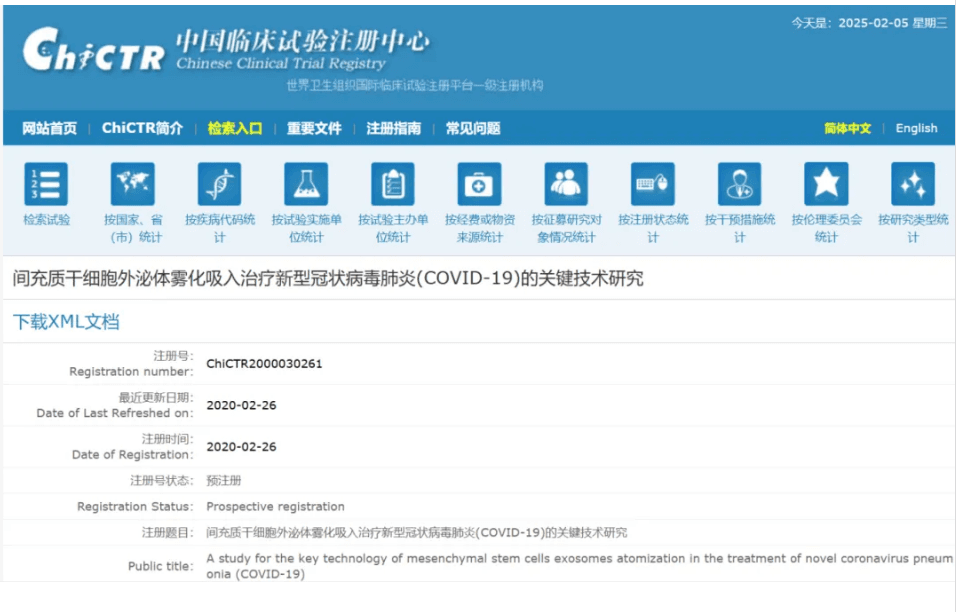Click the keyboard registration status icon
The width and height of the screenshot is (956, 612).
(x=653, y=185)
